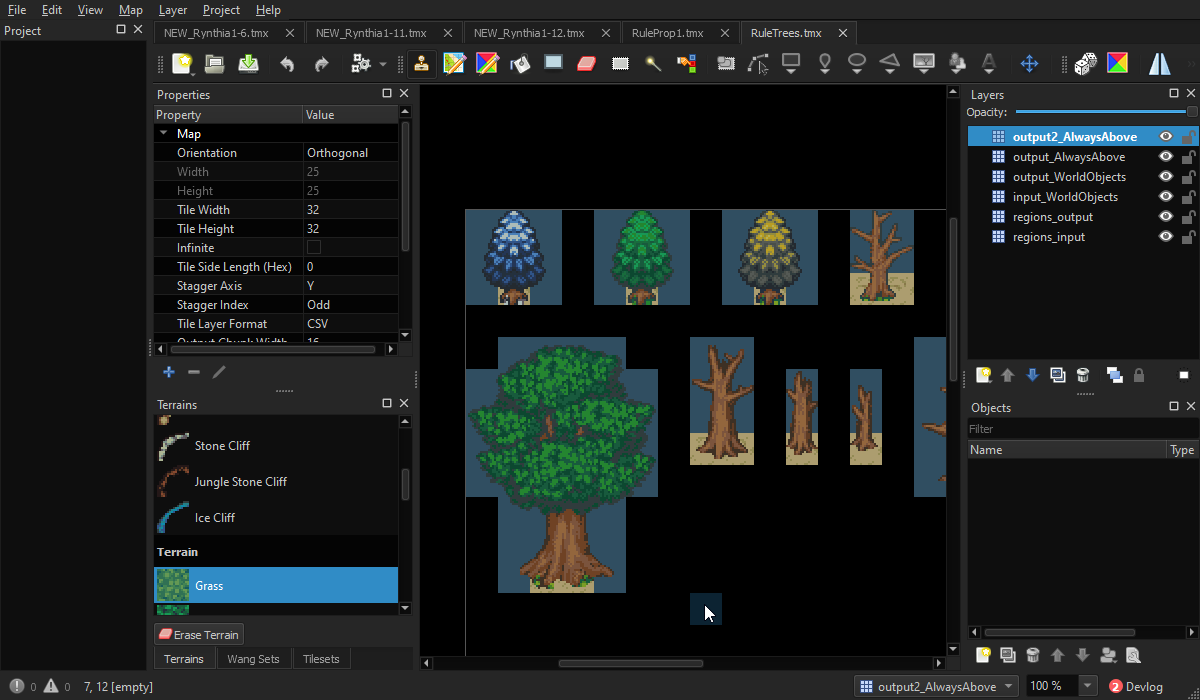Image resolution: width=1200 pixels, height=700 pixels.
Task: Click the Erase Terrain button
Action: click(199, 635)
